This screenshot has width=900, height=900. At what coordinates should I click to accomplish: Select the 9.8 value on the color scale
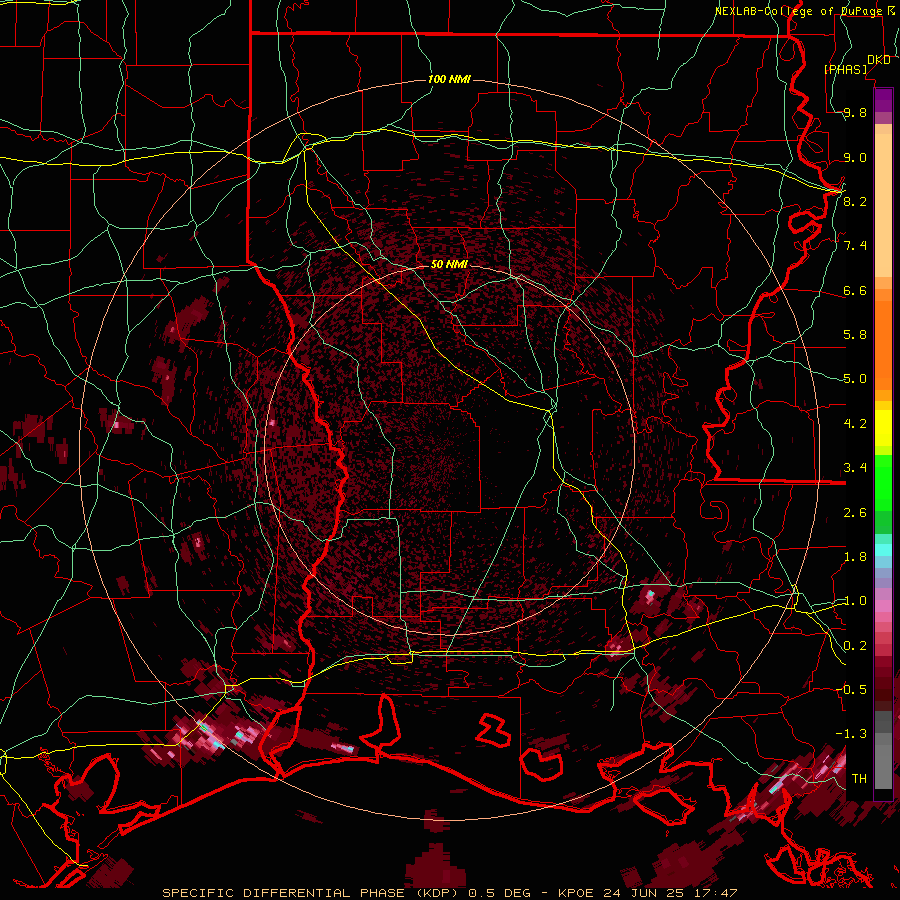click(x=855, y=112)
